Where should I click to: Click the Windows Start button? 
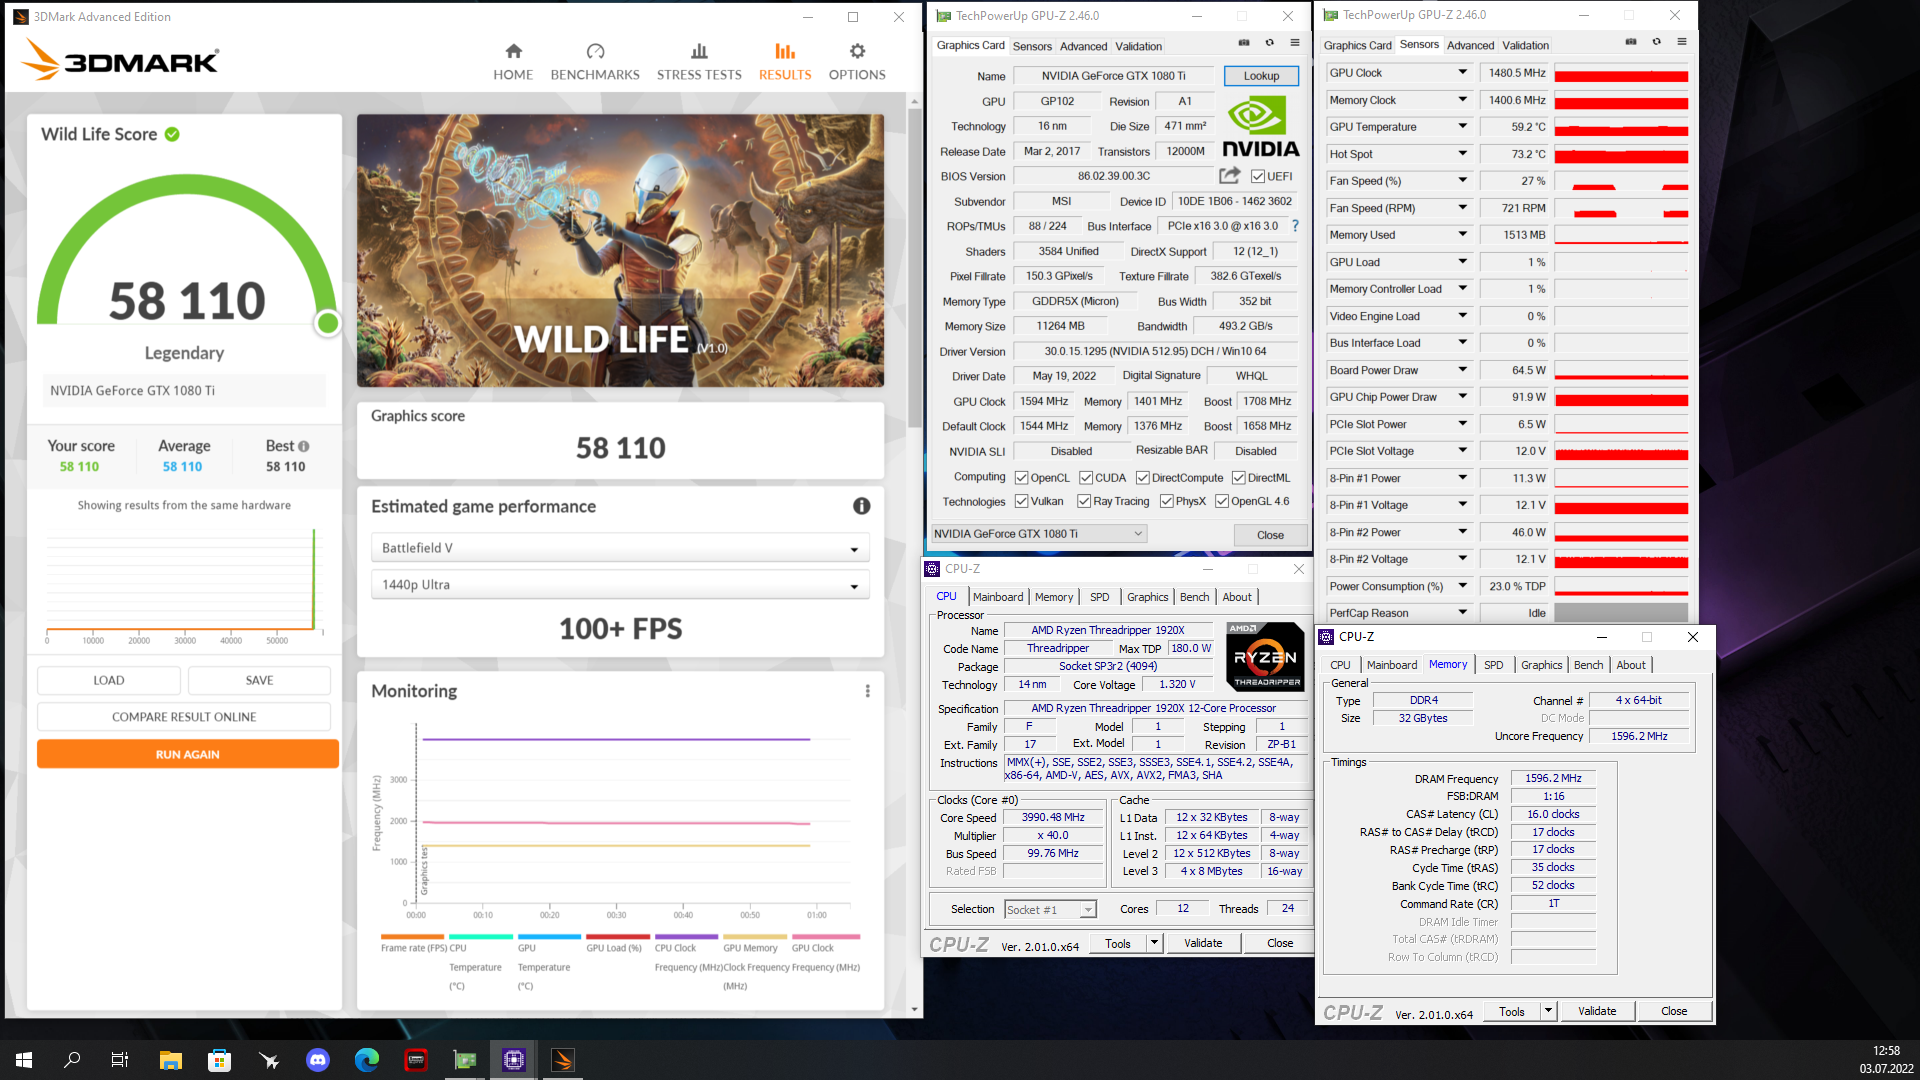click(x=24, y=1060)
